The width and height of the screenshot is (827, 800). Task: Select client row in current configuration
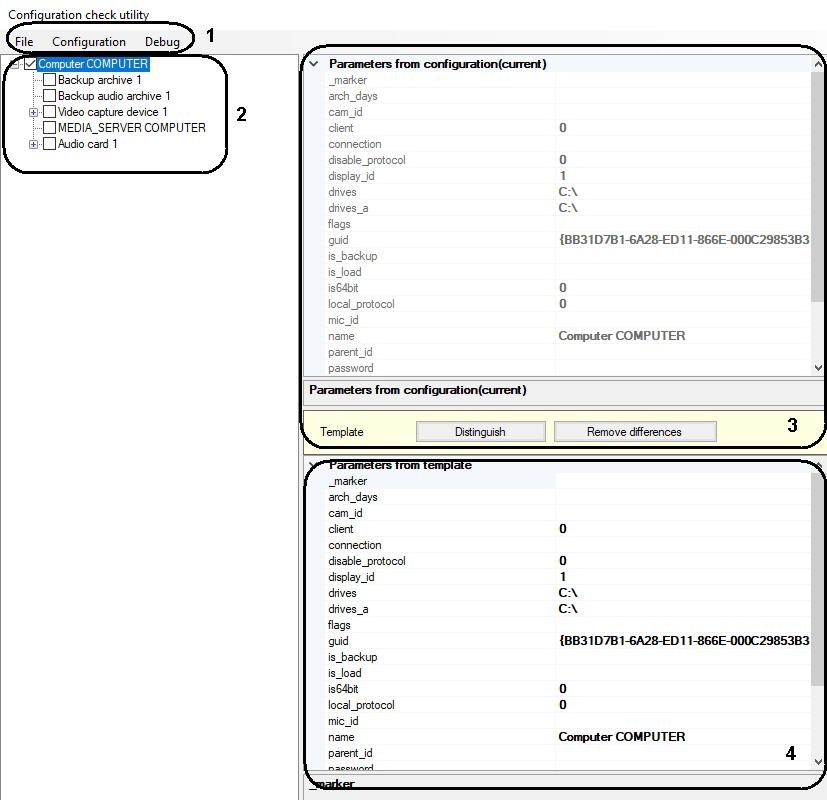click(568, 128)
